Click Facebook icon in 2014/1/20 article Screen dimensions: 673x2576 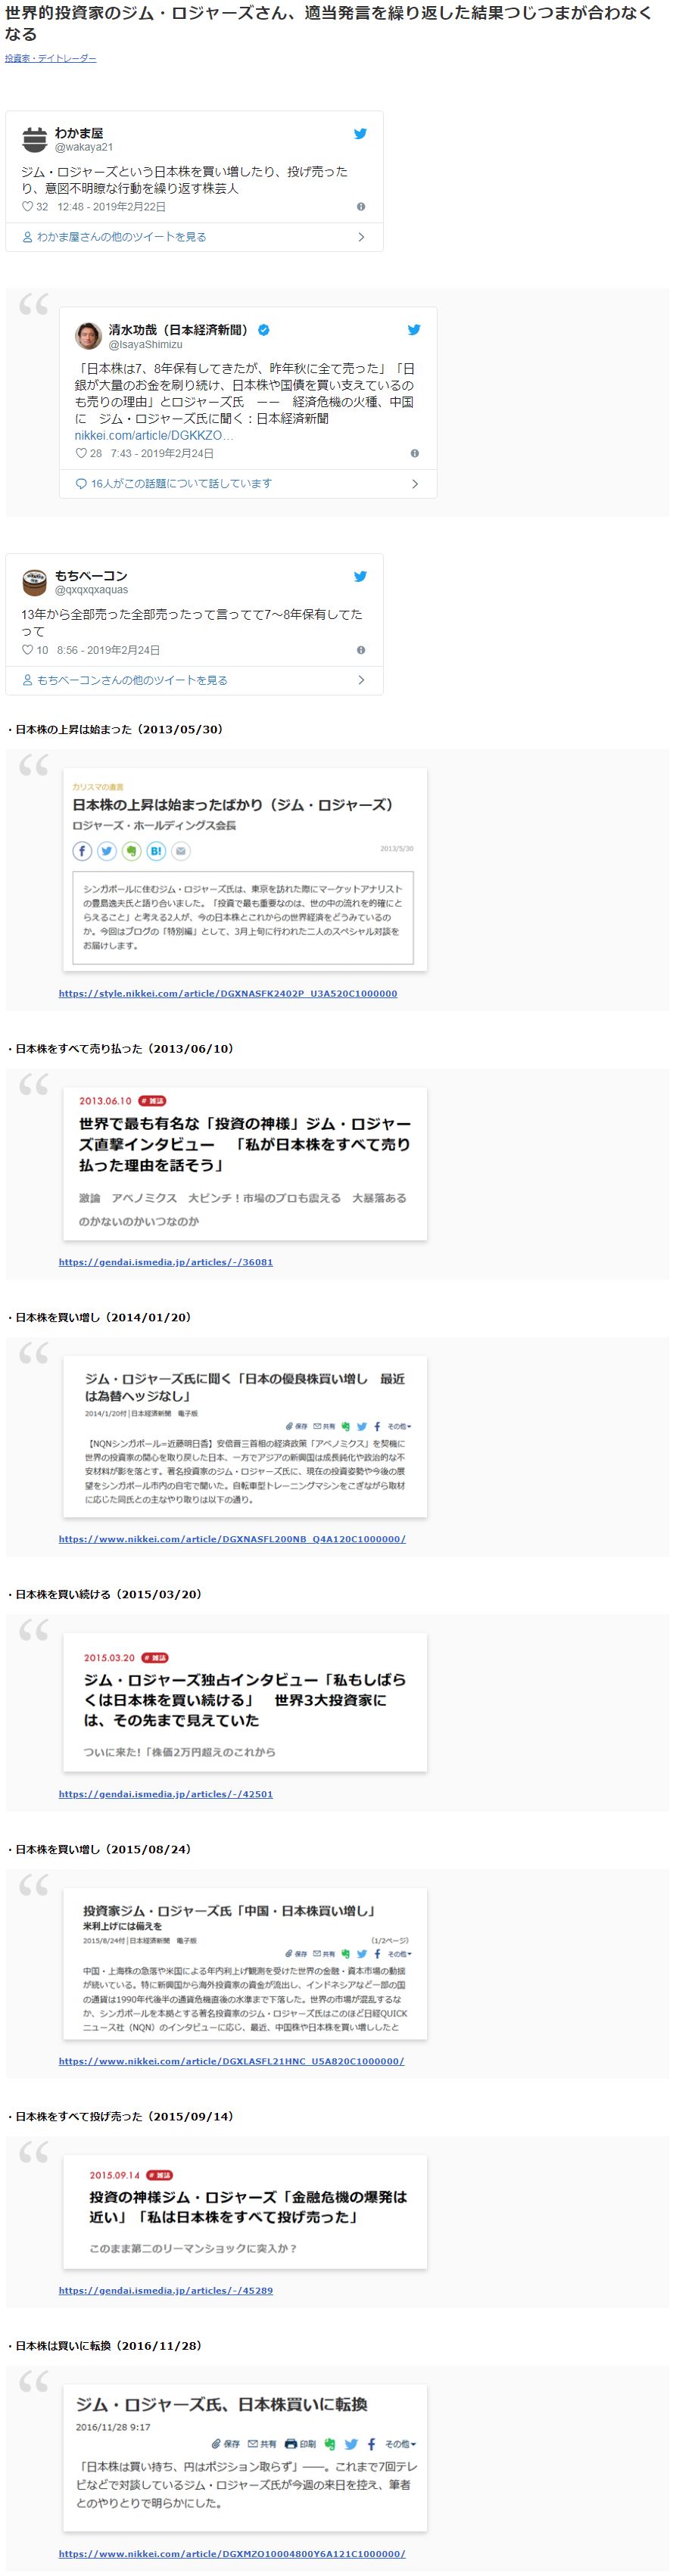377,1427
